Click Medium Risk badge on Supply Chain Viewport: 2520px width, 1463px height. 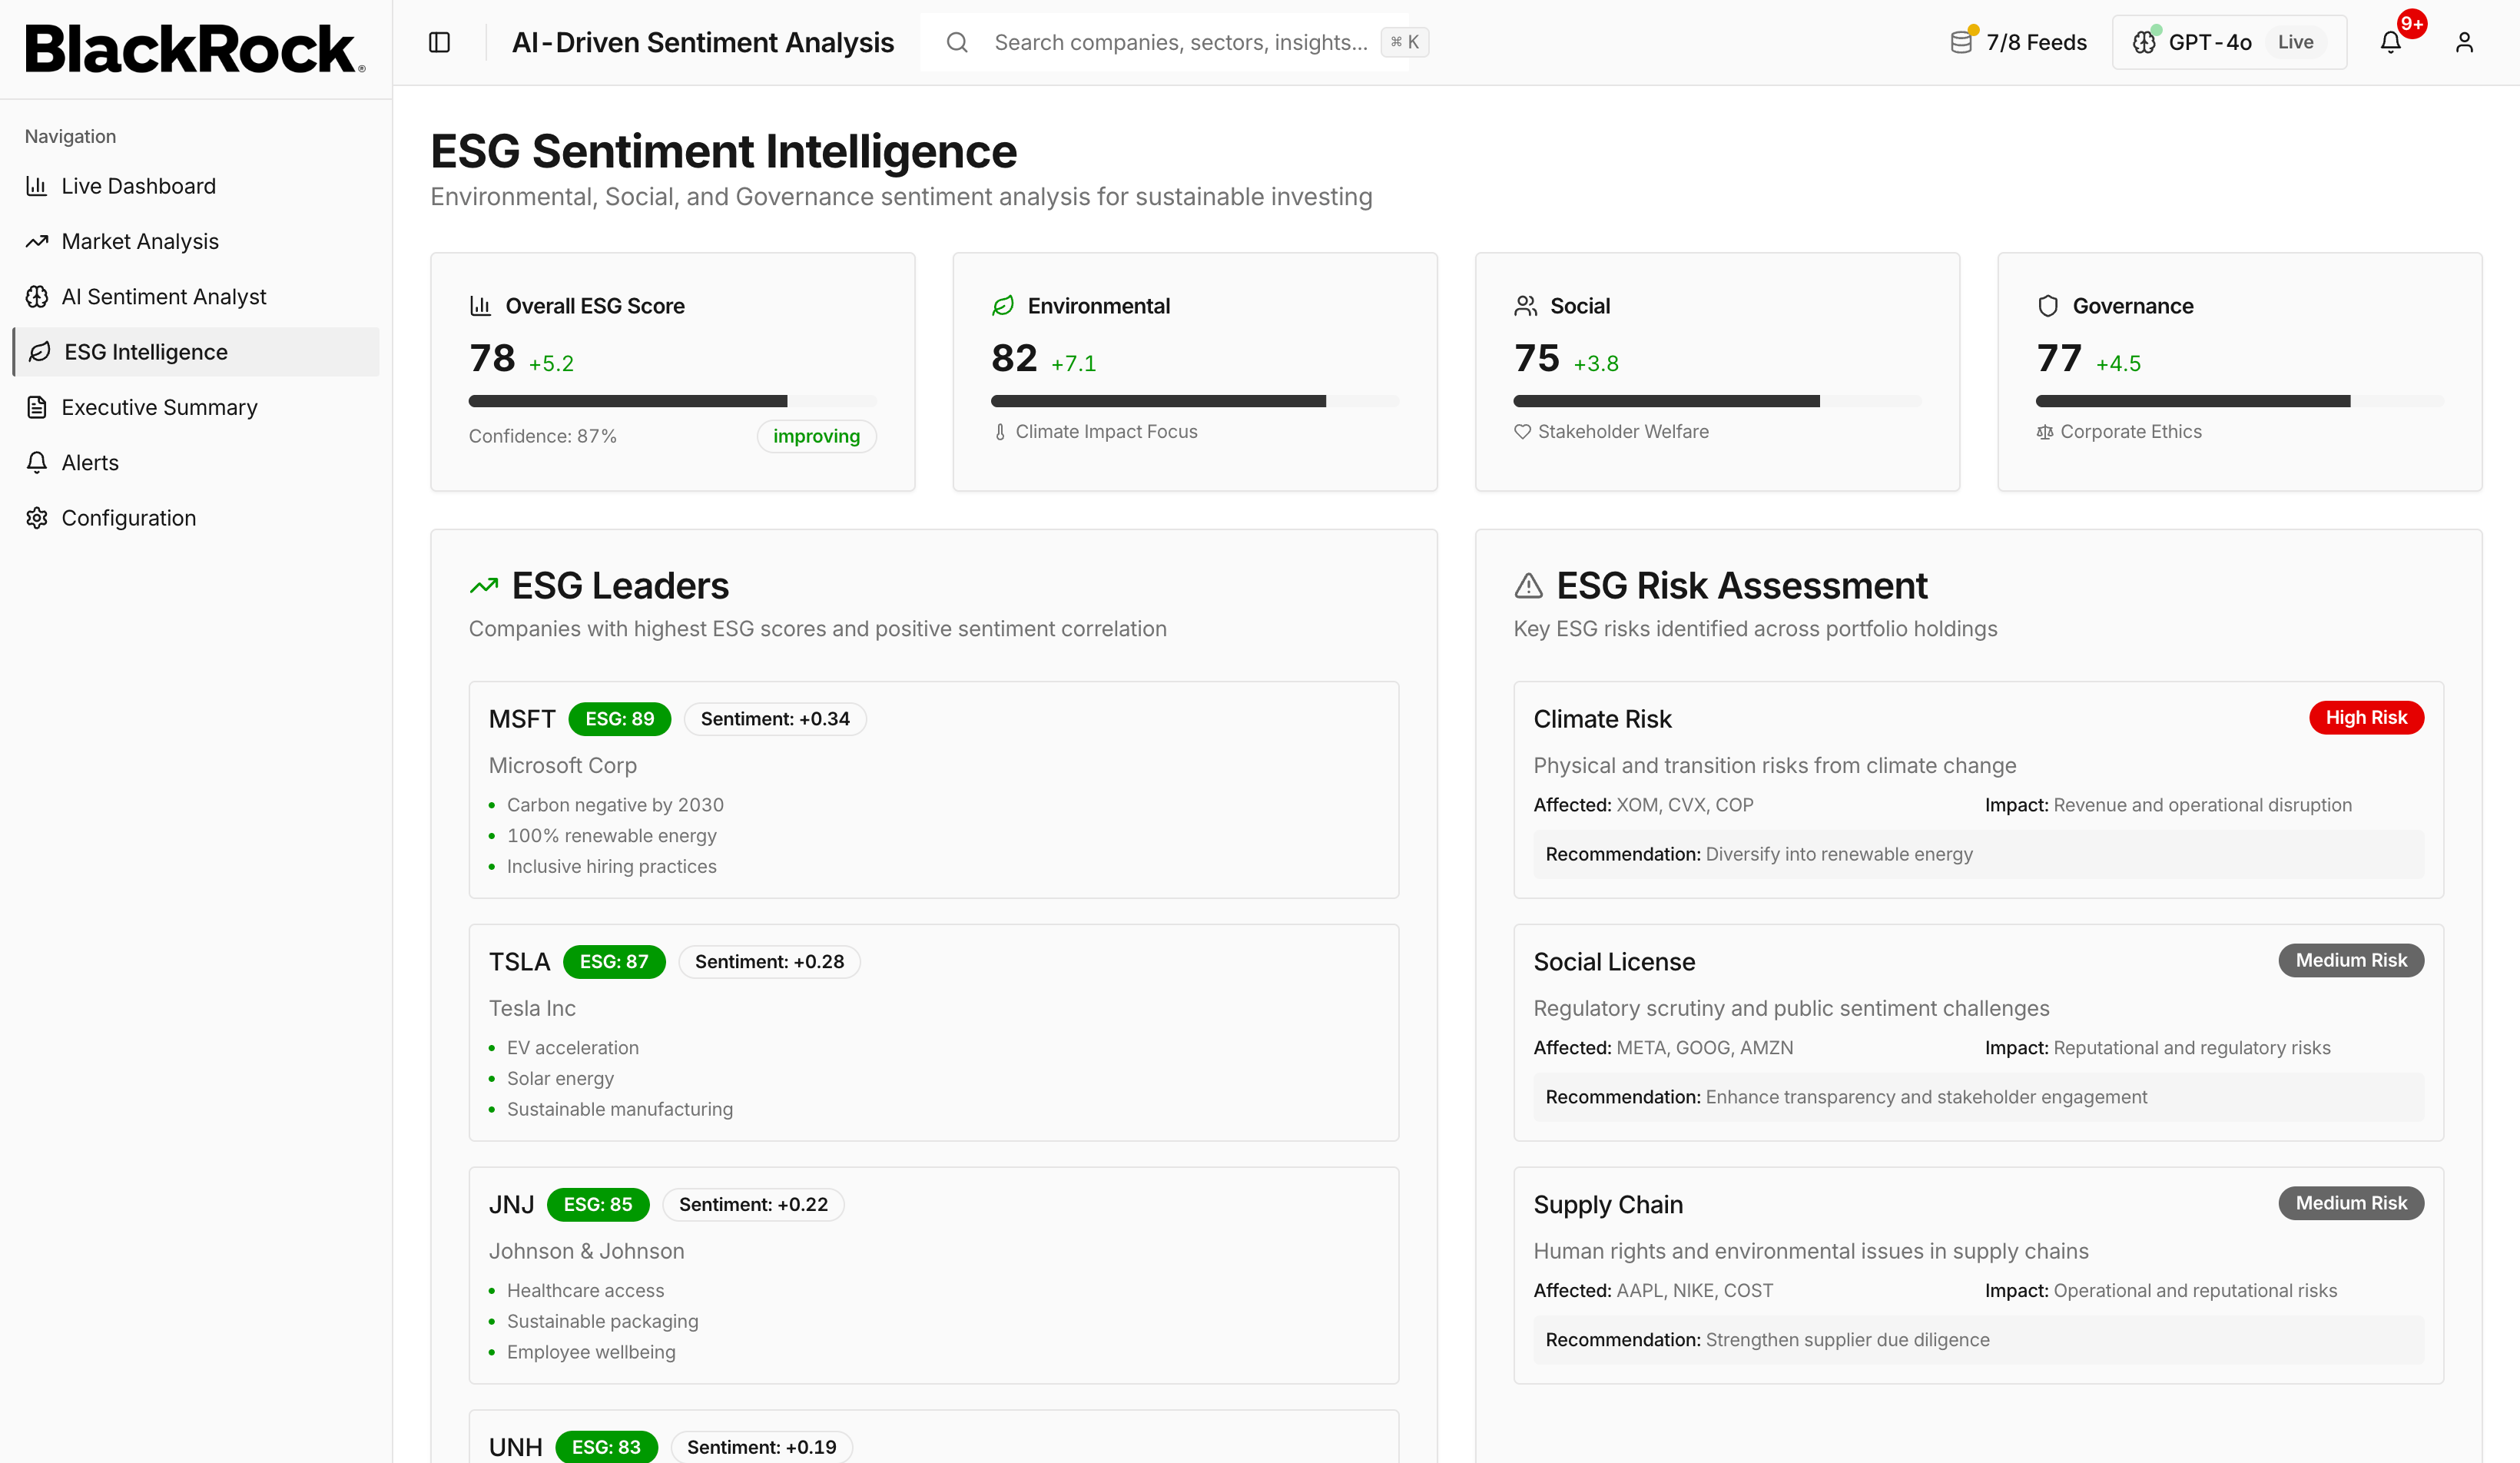[x=2351, y=1203]
